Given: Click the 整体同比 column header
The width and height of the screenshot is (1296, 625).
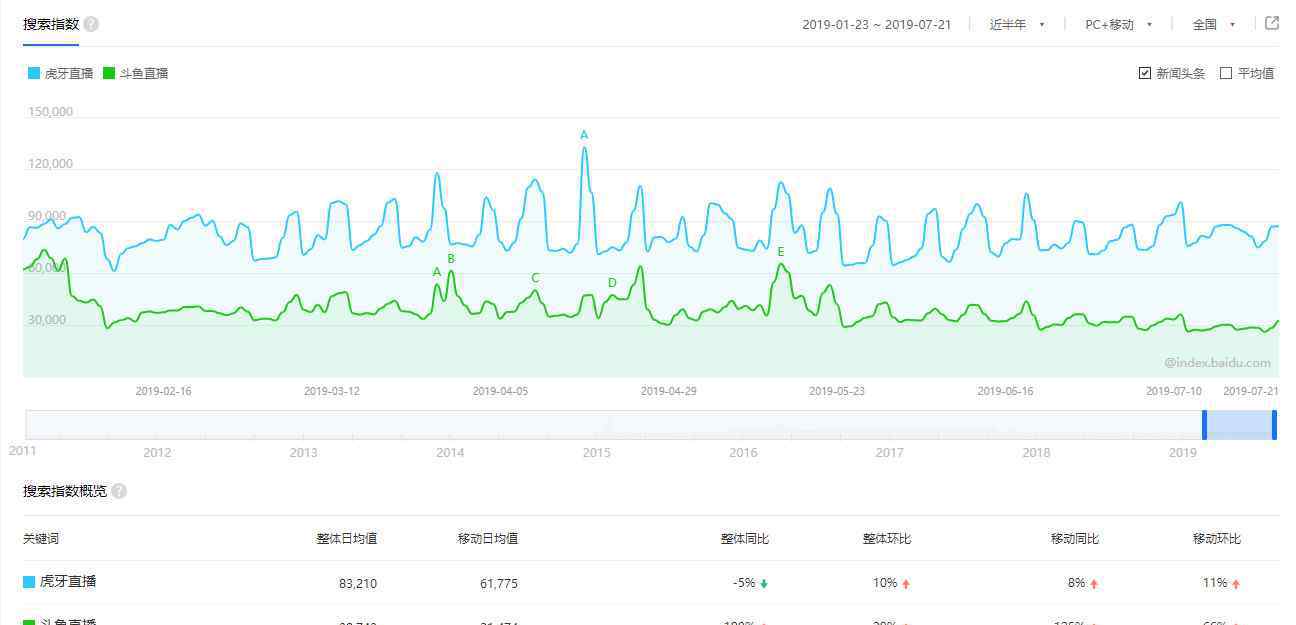Looking at the screenshot, I should coord(745,538).
